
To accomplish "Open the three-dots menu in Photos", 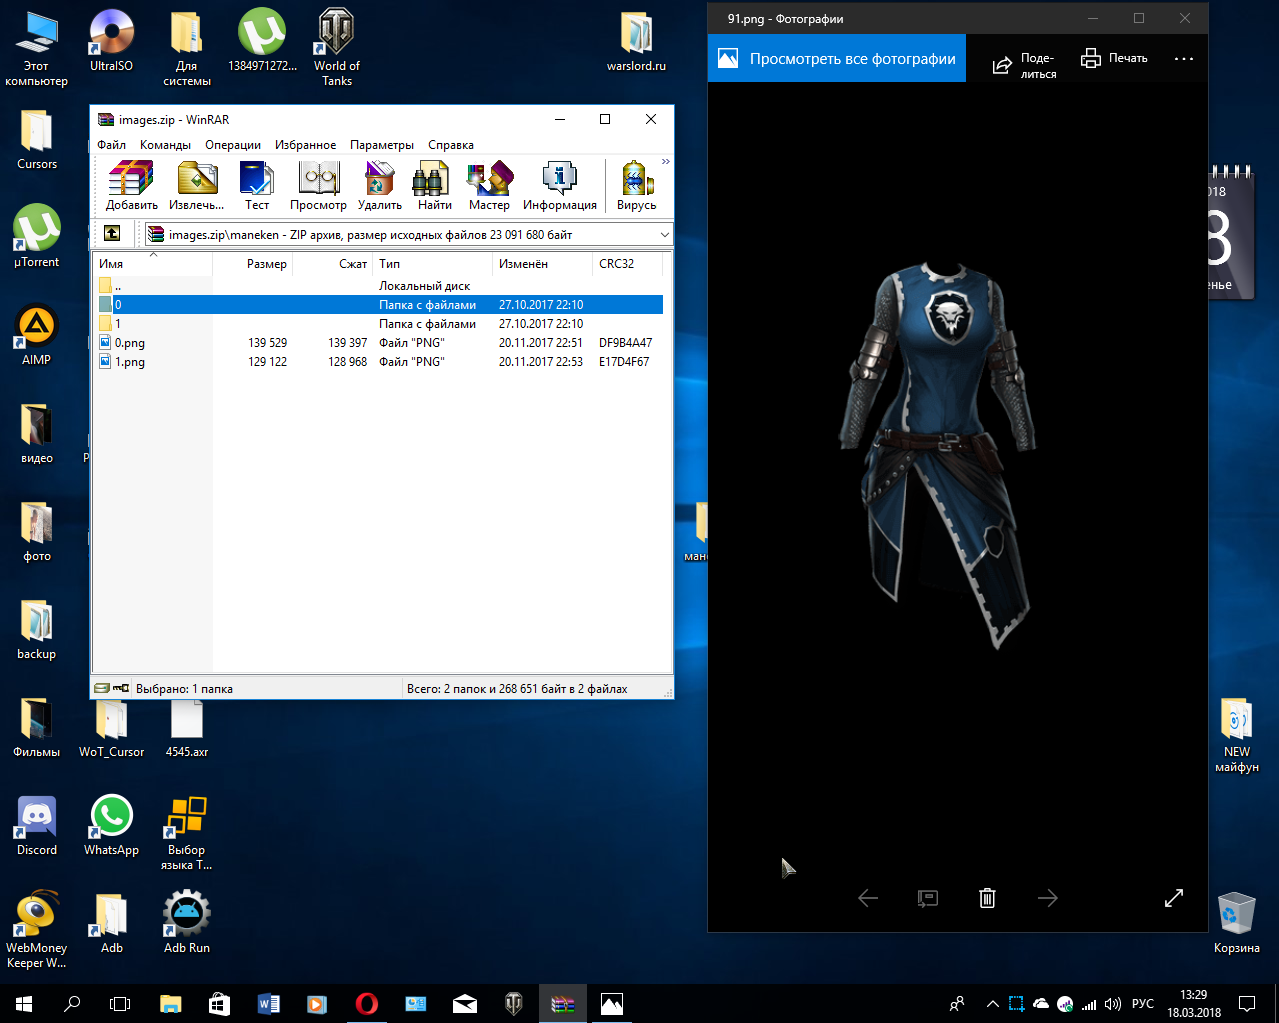I will 1184,59.
